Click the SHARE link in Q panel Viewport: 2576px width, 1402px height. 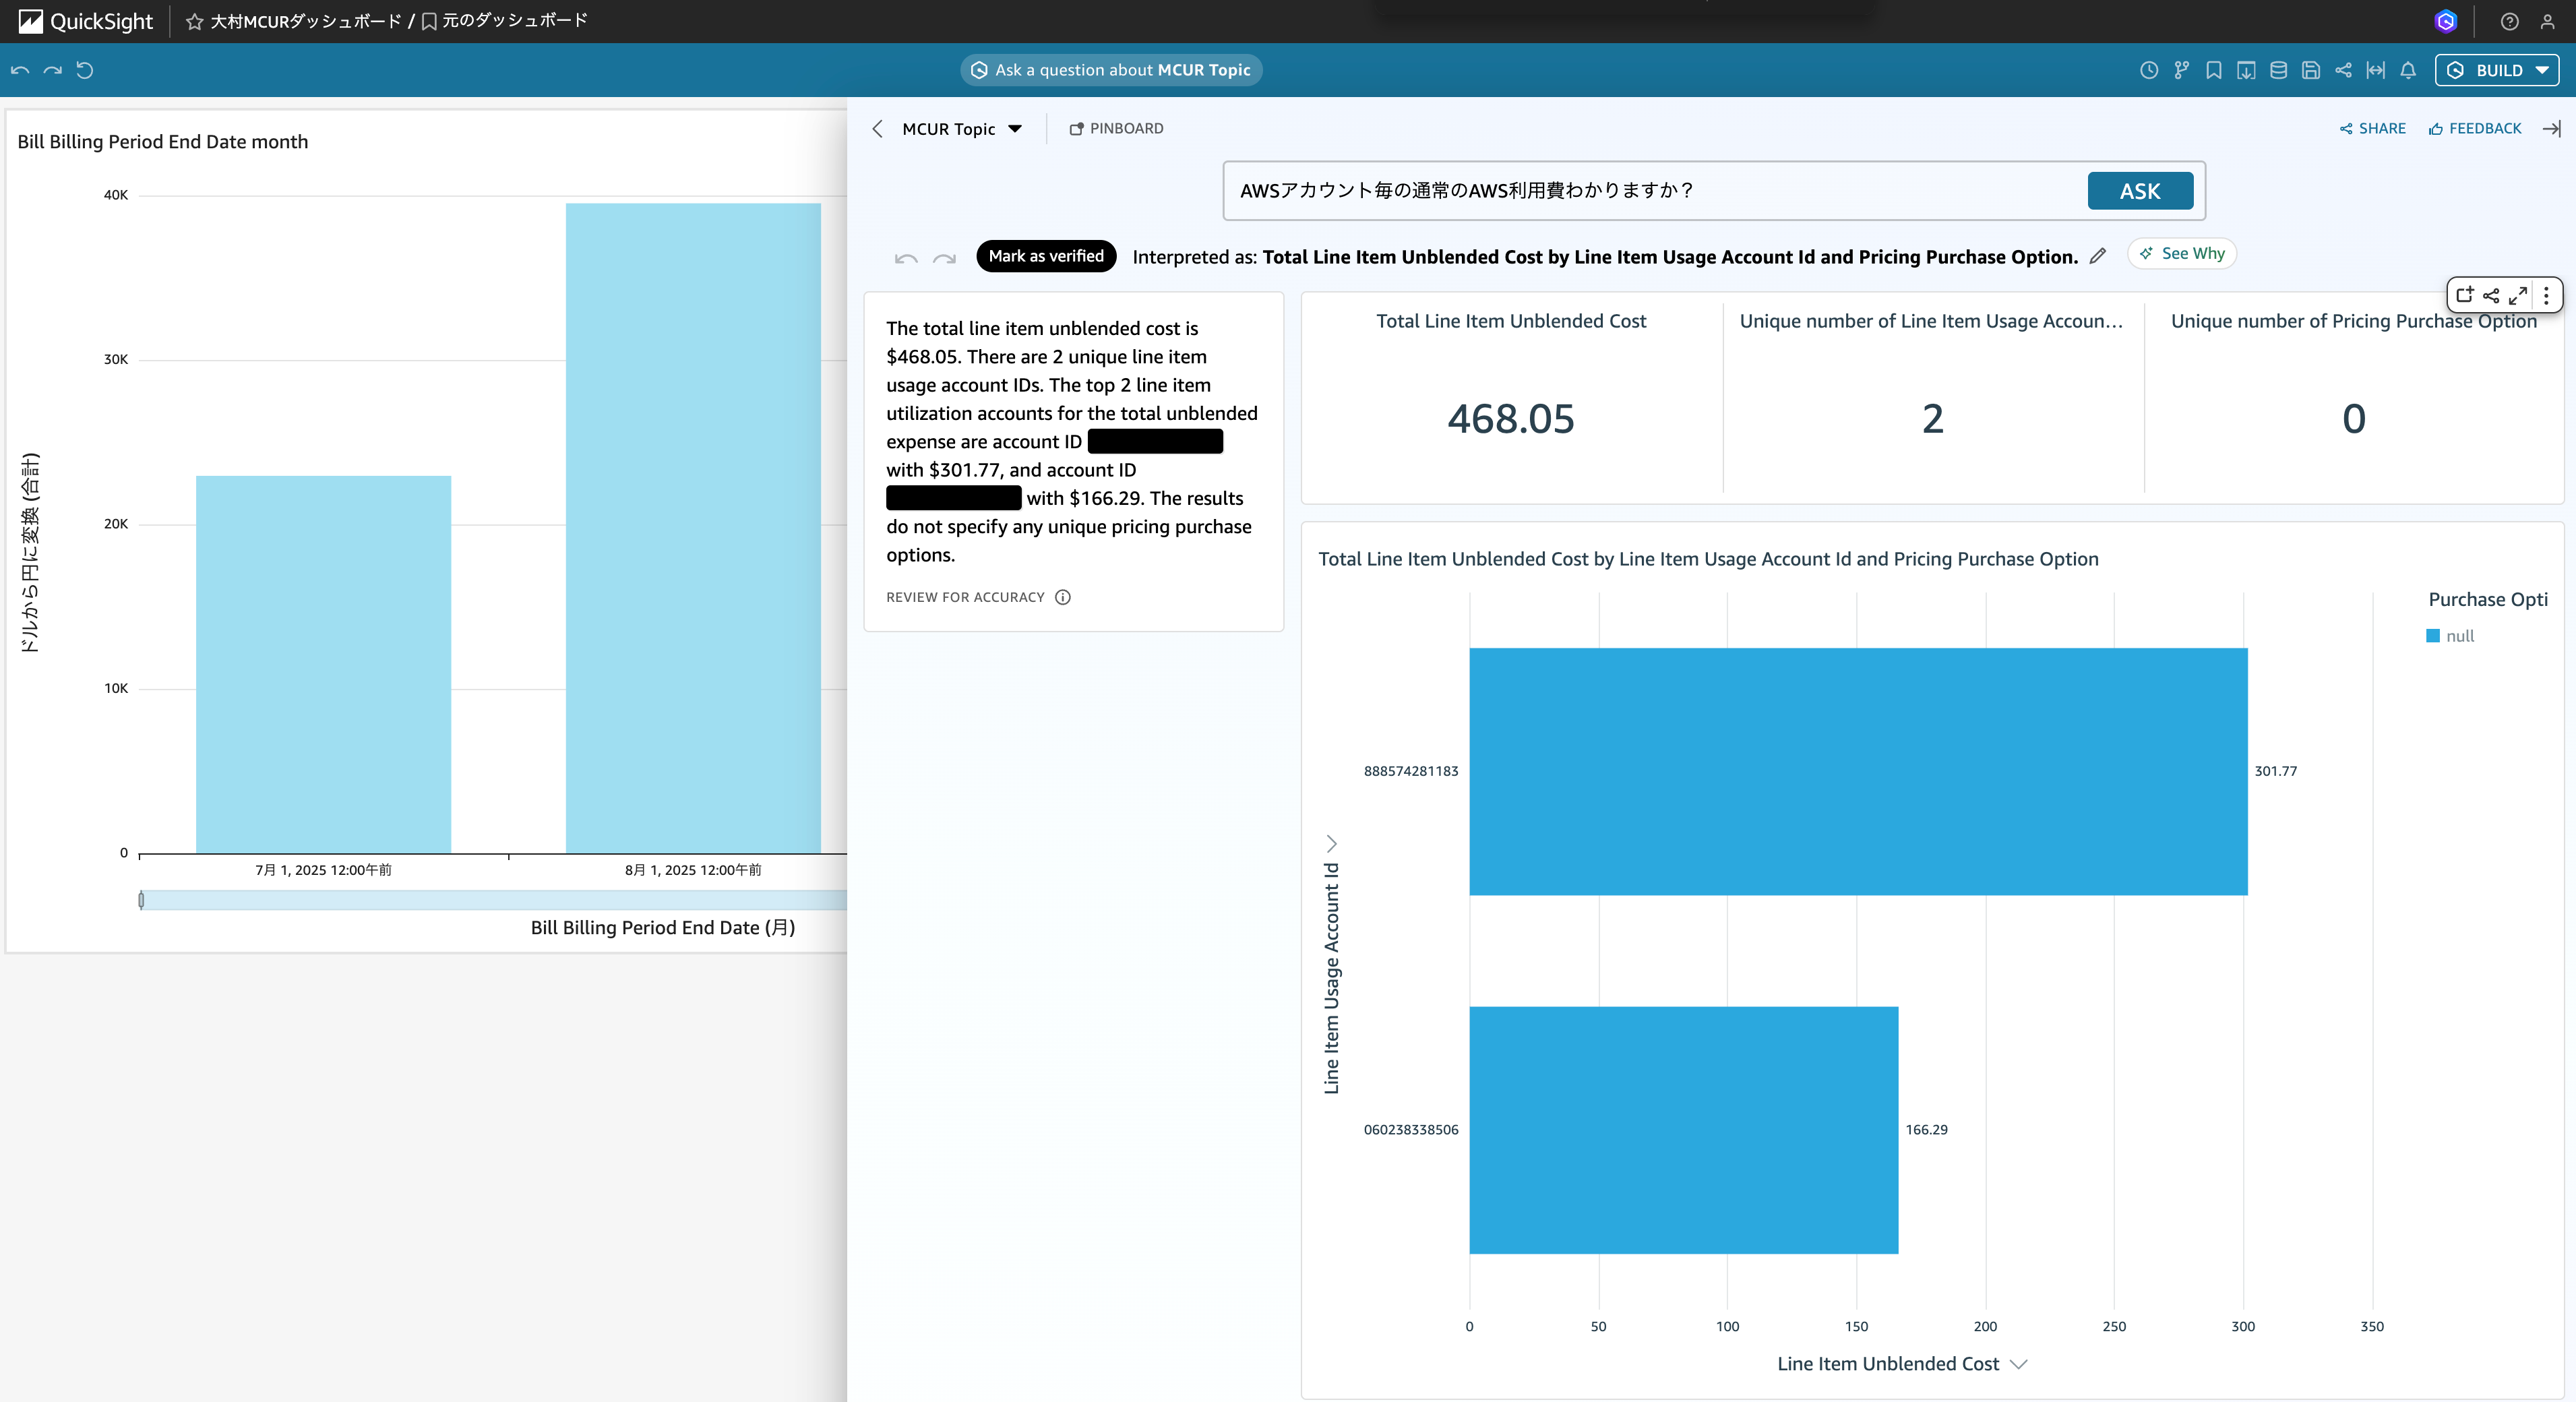(2372, 128)
